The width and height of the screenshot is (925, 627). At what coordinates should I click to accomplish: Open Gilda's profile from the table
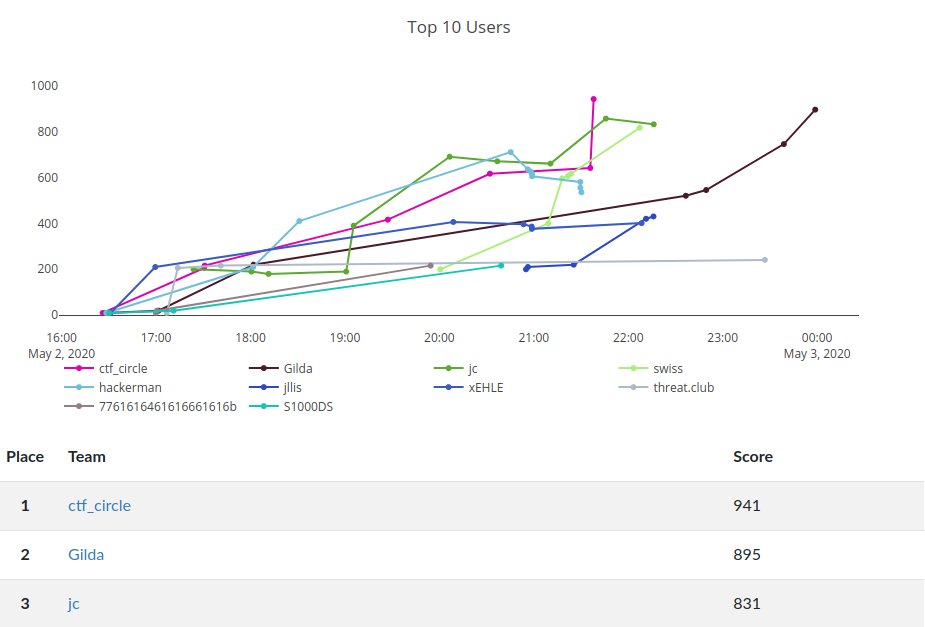coord(85,555)
